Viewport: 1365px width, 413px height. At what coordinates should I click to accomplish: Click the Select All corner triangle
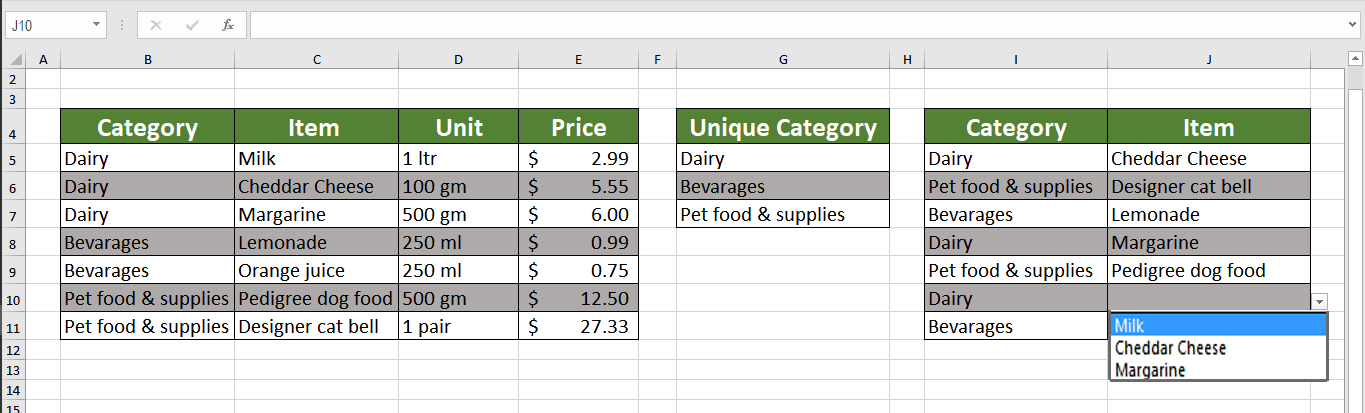pyautogui.click(x=14, y=60)
